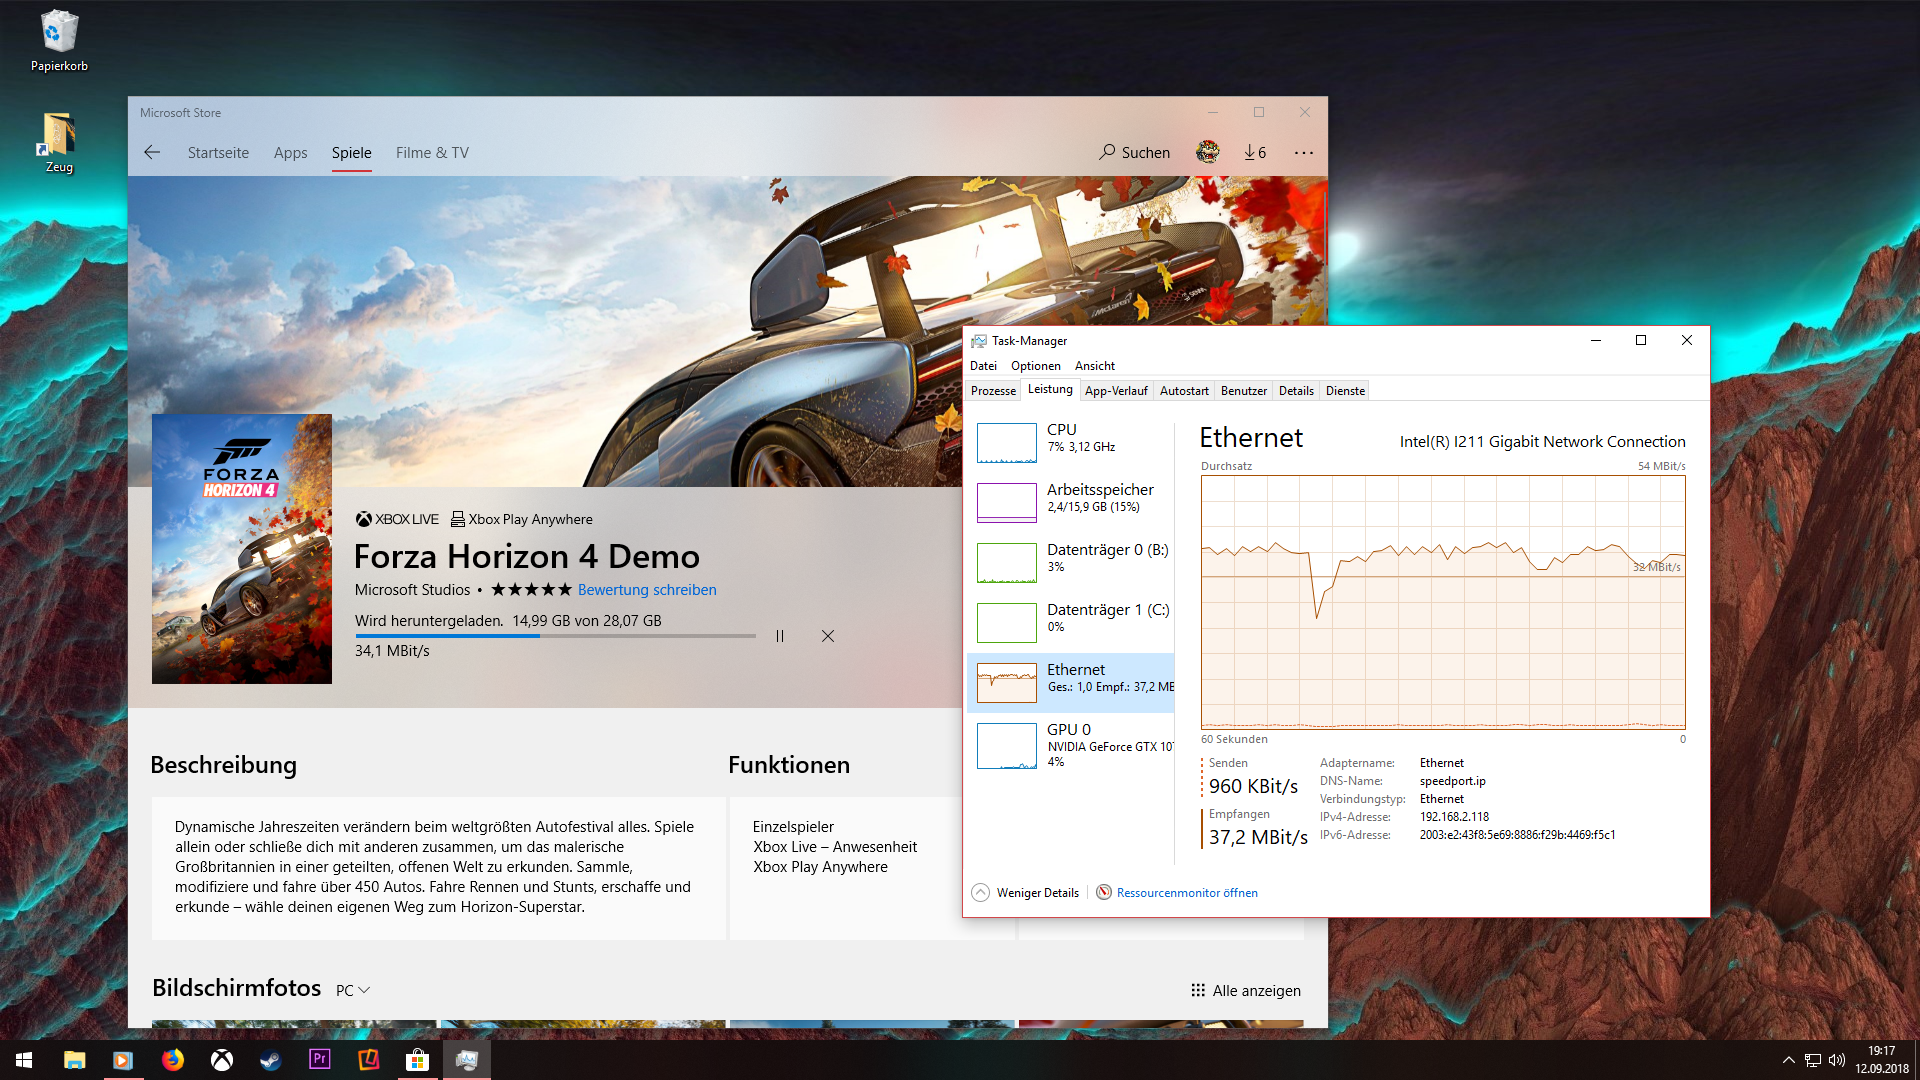This screenshot has height=1080, width=1920.
Task: Open the Filme & TV tab
Action: [x=432, y=152]
